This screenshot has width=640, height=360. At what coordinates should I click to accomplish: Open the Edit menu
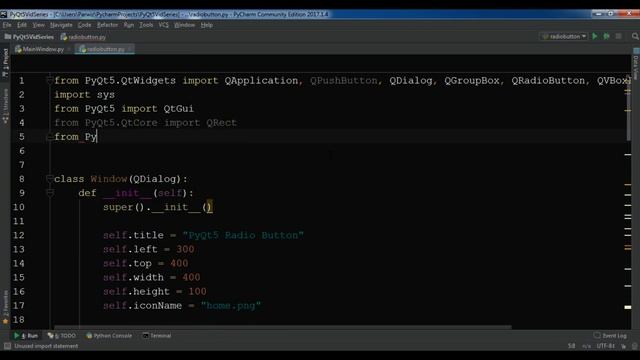pos(22,25)
